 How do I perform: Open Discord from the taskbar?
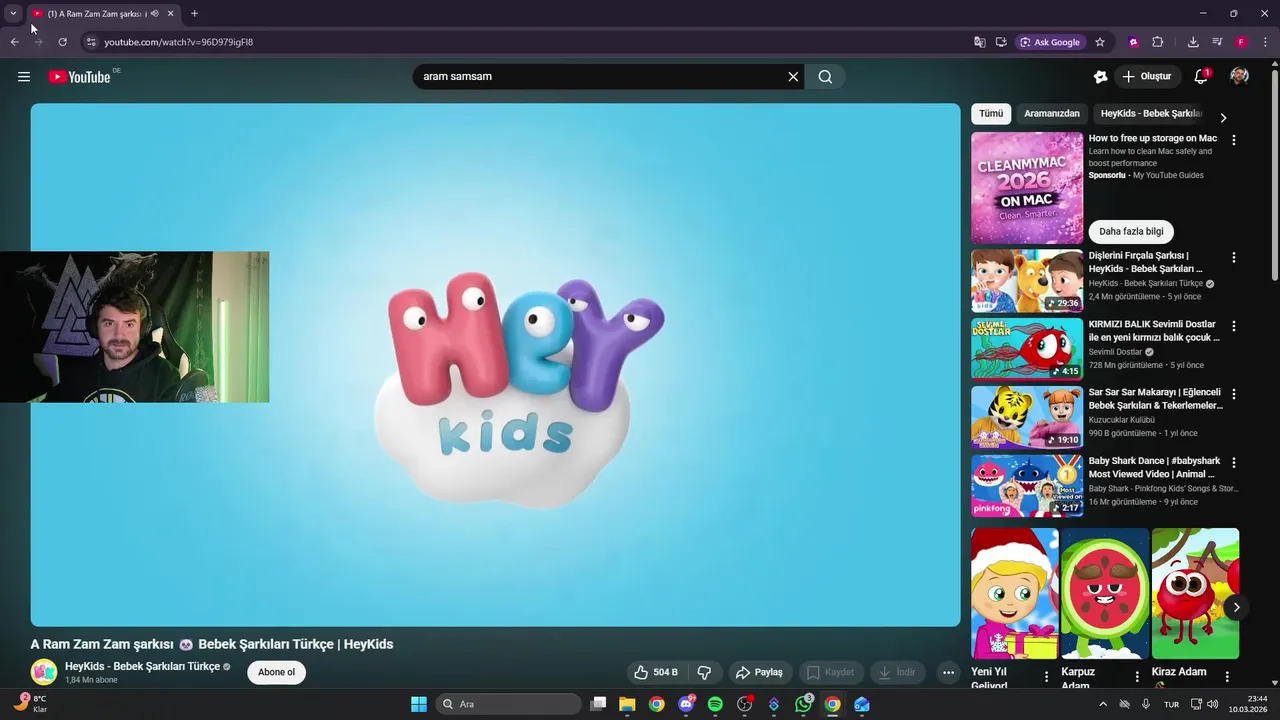(x=686, y=704)
